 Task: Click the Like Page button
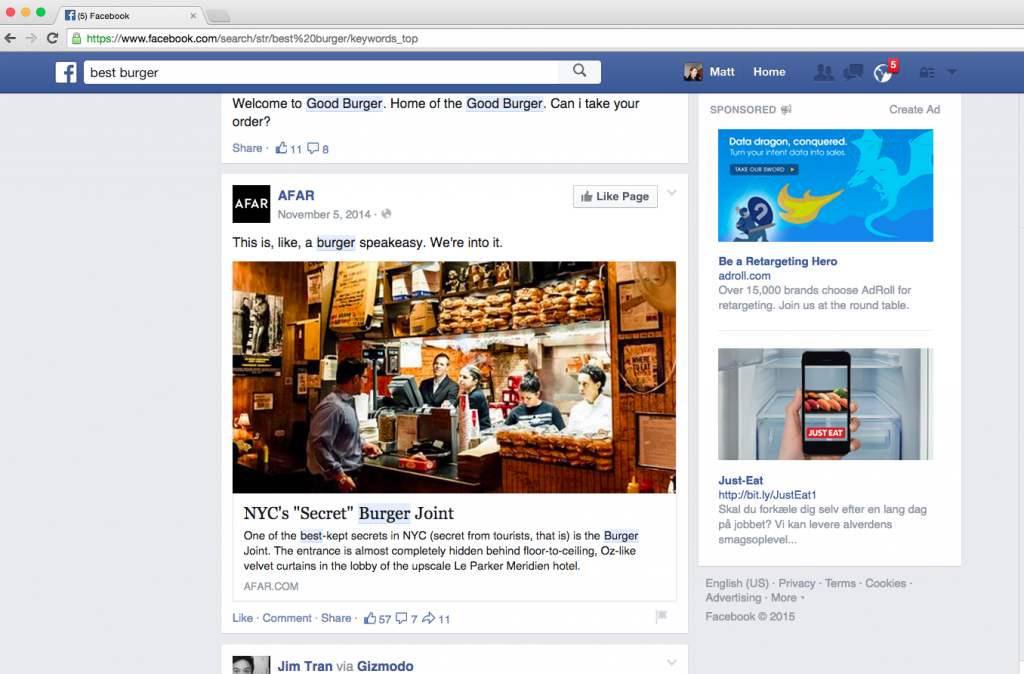(615, 197)
